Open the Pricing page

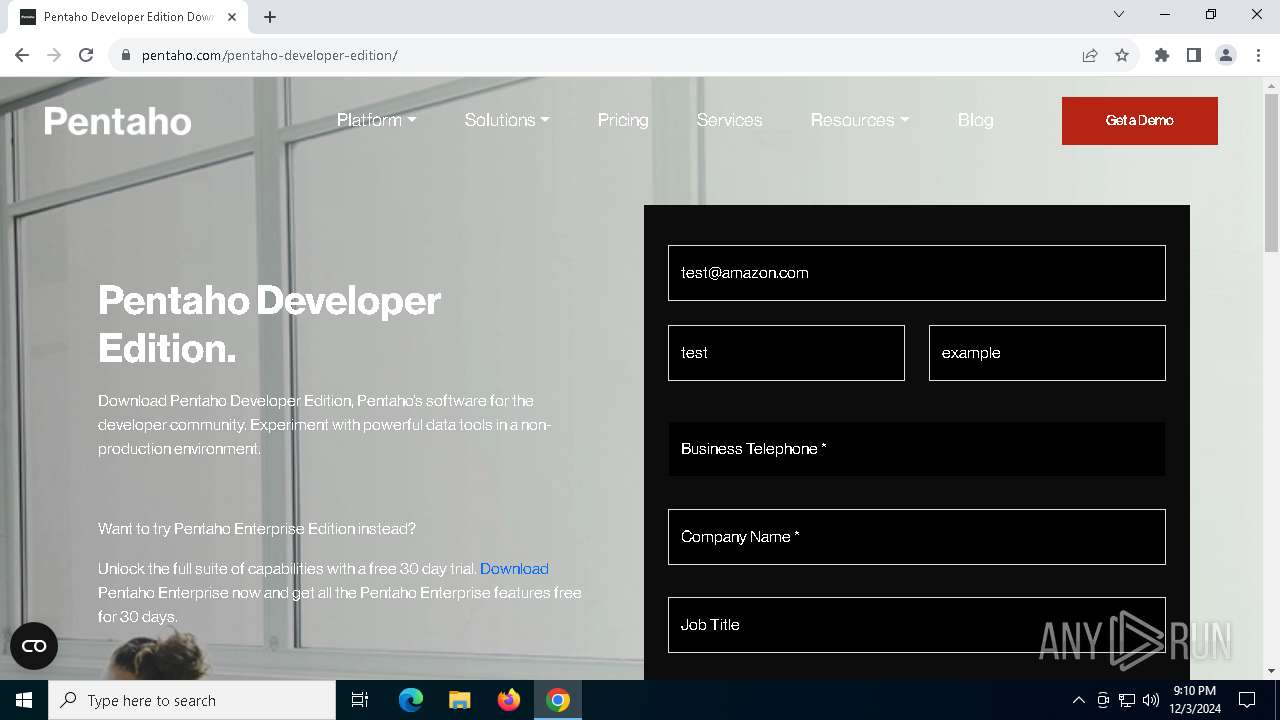click(x=623, y=120)
